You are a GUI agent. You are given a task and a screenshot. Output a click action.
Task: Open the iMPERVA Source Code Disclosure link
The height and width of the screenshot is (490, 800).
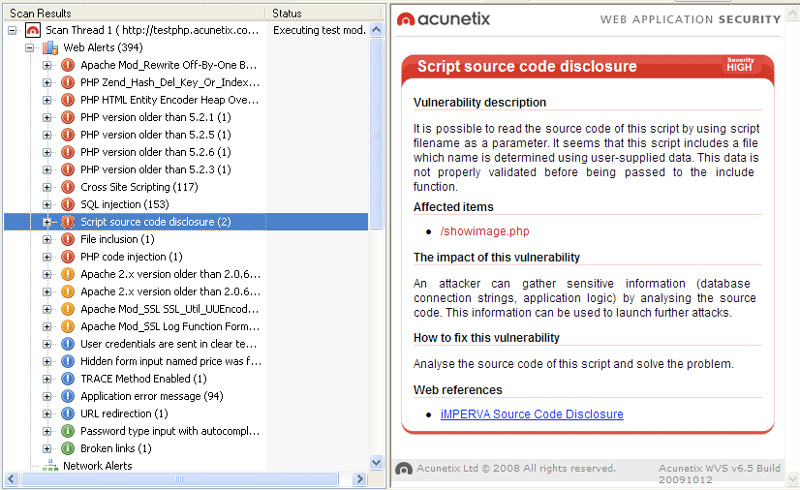pyautogui.click(x=531, y=414)
